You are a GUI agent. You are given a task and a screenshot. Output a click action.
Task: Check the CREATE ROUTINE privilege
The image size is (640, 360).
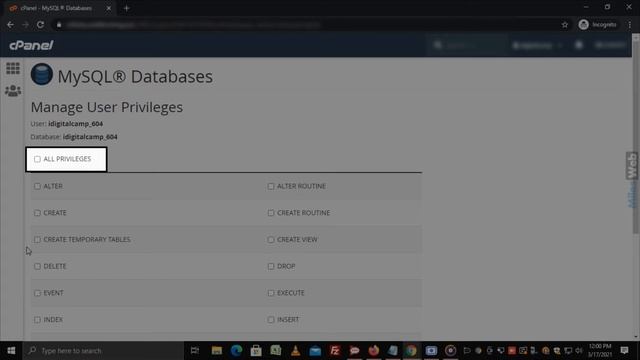(x=271, y=213)
